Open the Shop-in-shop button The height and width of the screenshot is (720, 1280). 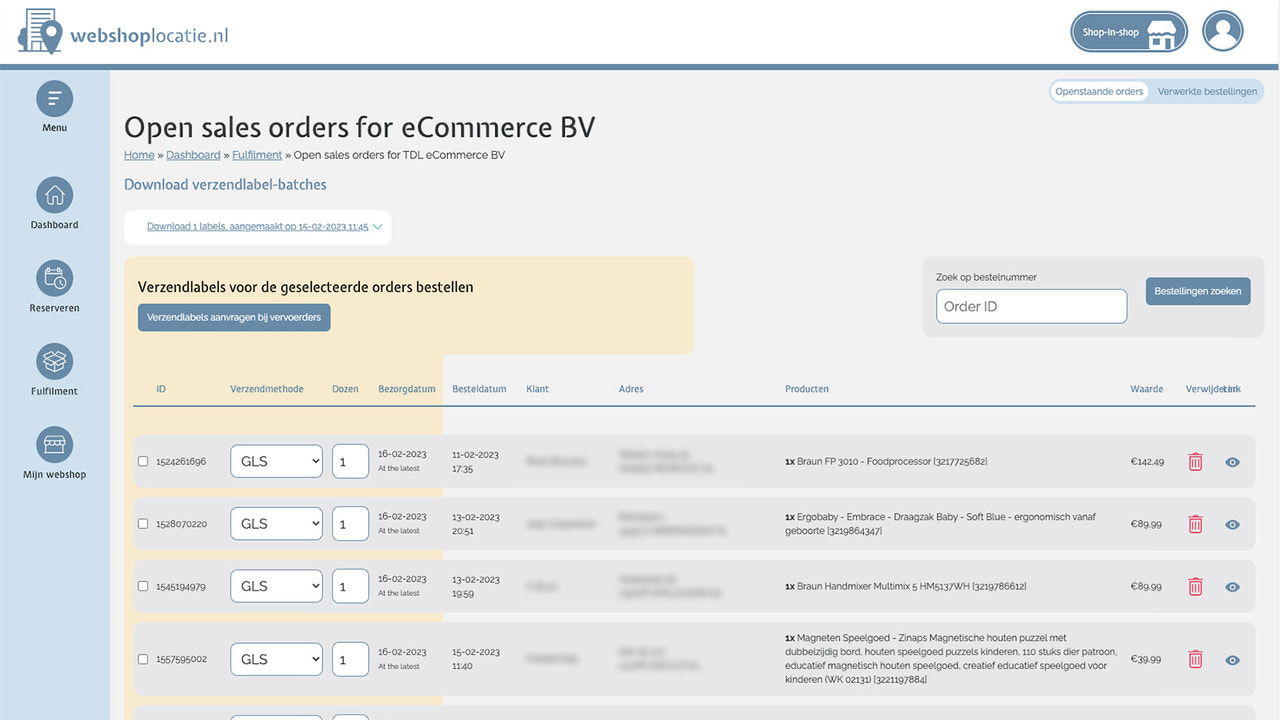pos(1129,32)
